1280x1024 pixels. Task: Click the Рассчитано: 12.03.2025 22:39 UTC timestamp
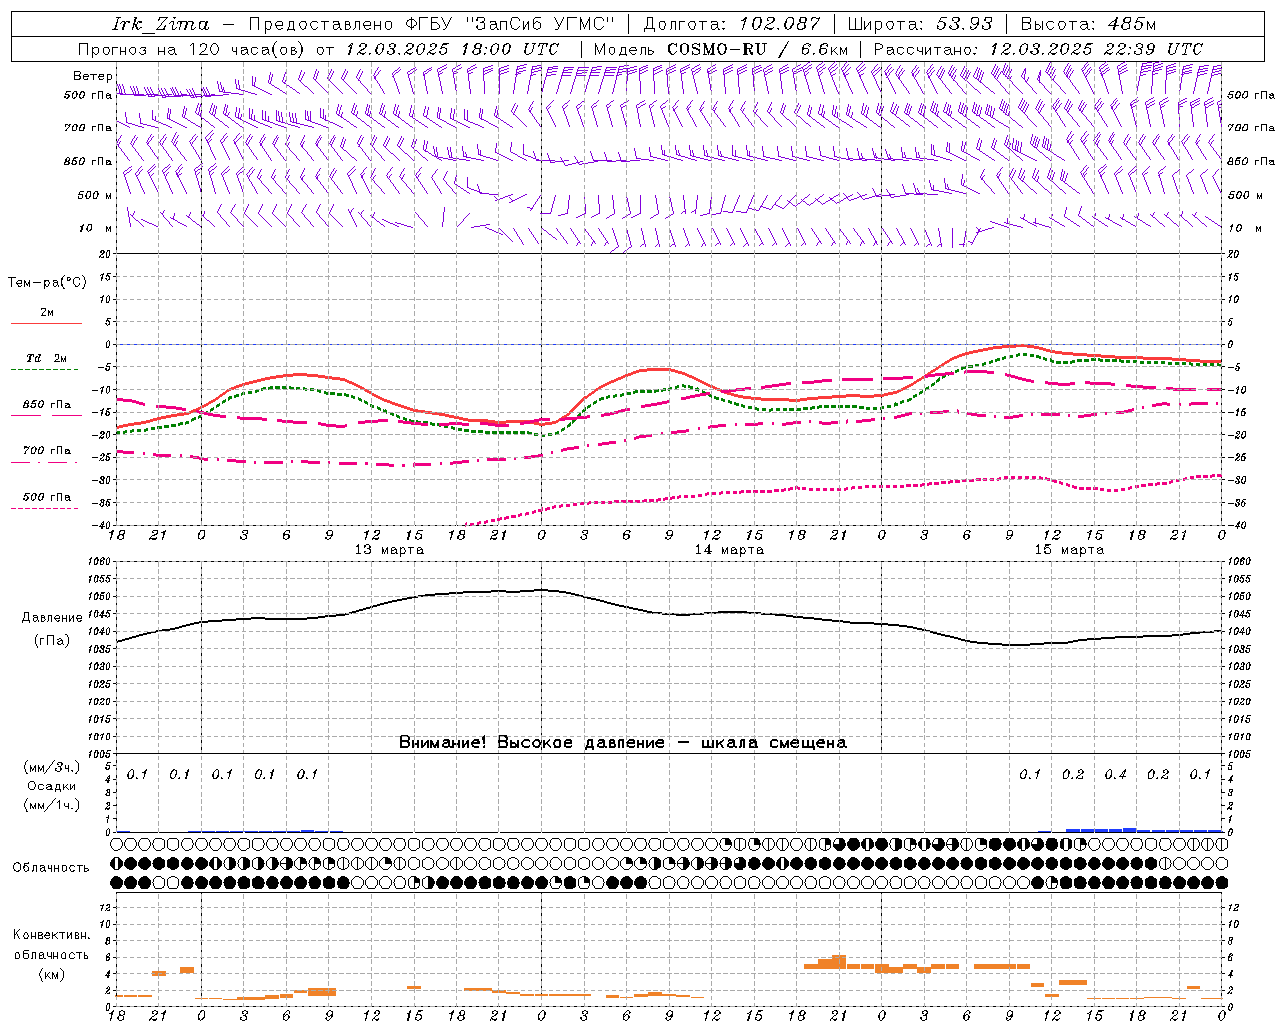1038,49
